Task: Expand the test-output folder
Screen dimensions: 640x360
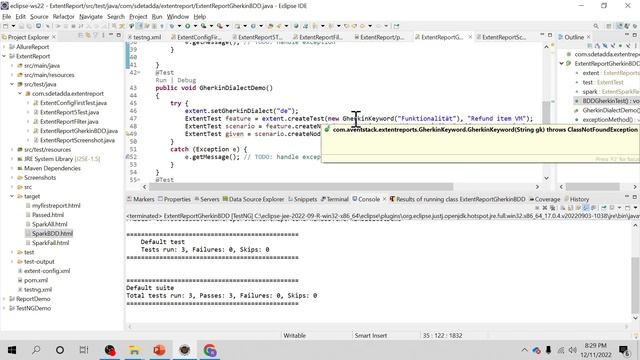Action: pos(12,262)
